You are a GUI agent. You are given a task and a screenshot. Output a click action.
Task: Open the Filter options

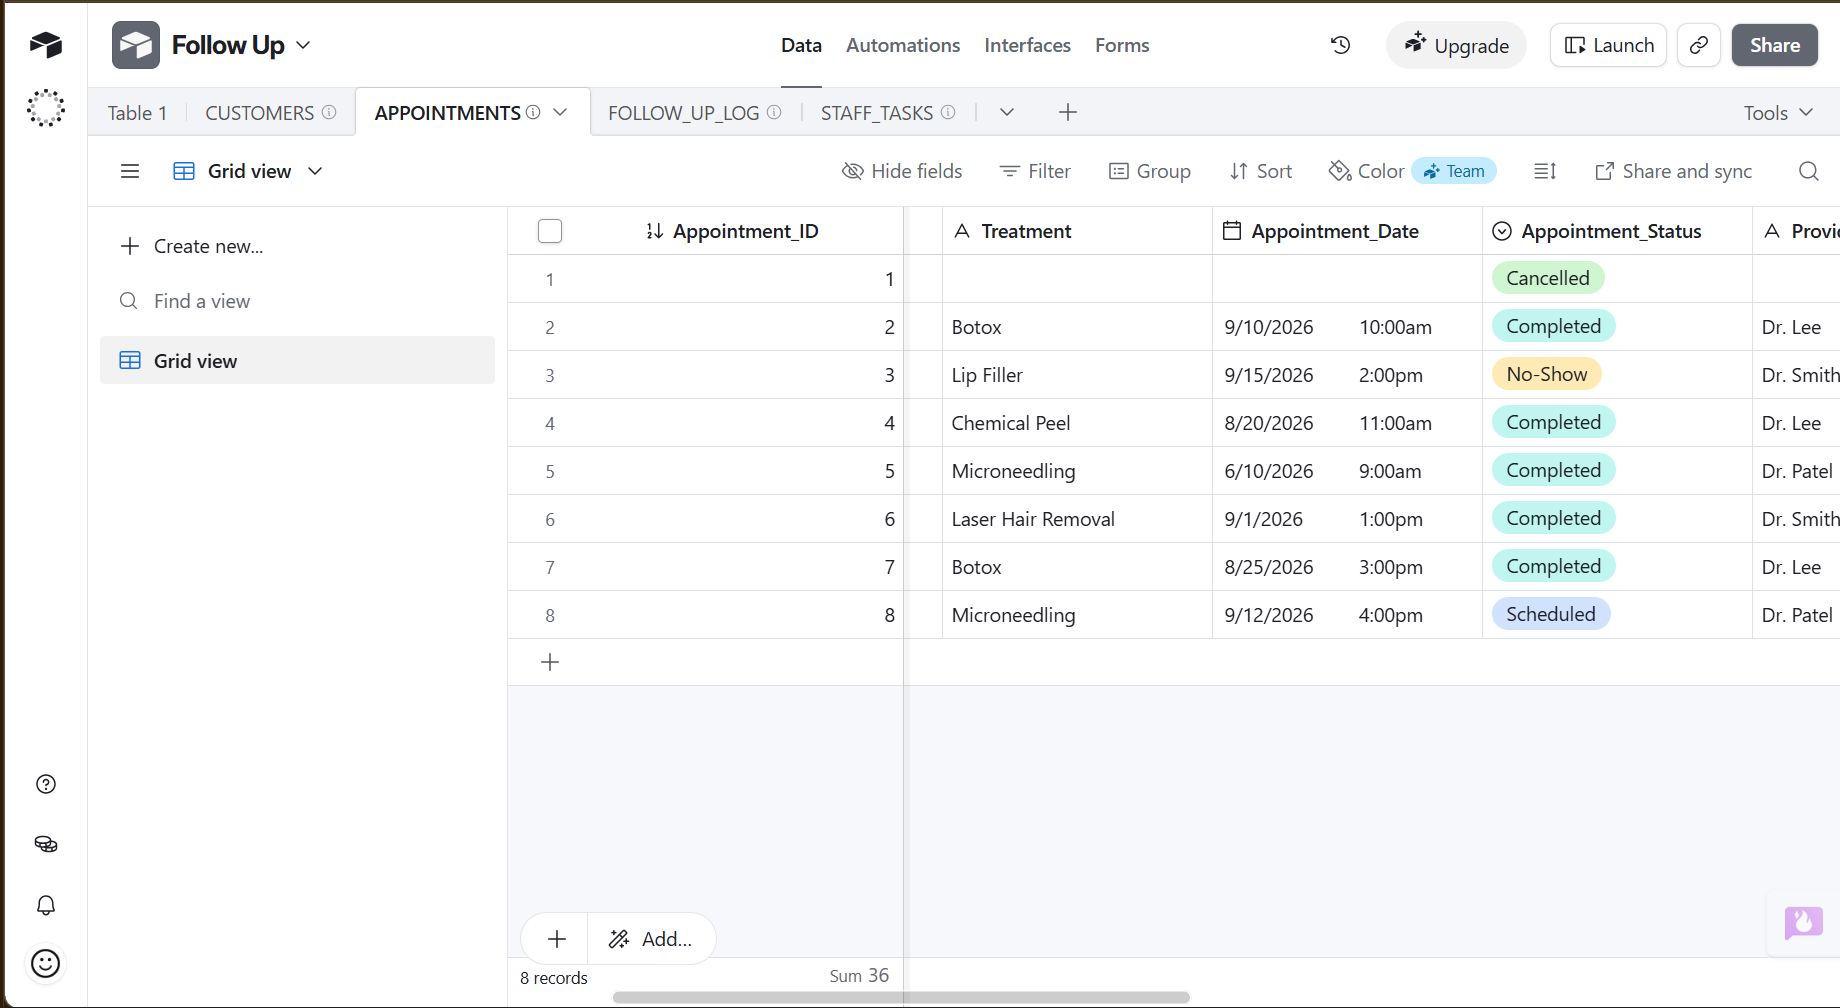point(1035,171)
